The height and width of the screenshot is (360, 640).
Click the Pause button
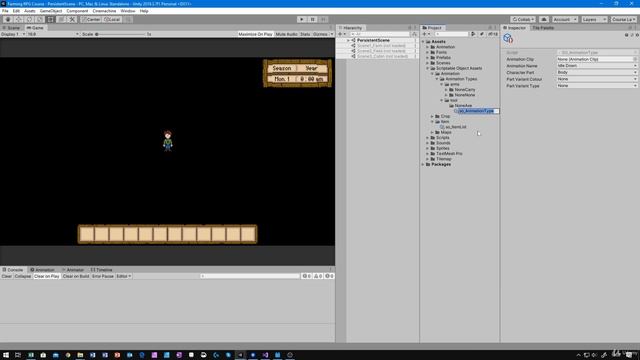pyautogui.click(x=313, y=19)
